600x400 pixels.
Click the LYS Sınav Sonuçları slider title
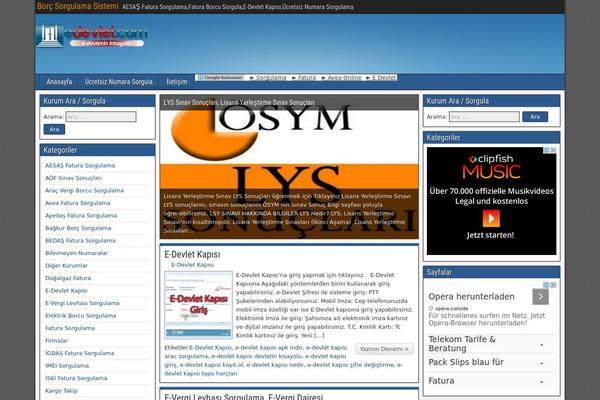[239, 103]
